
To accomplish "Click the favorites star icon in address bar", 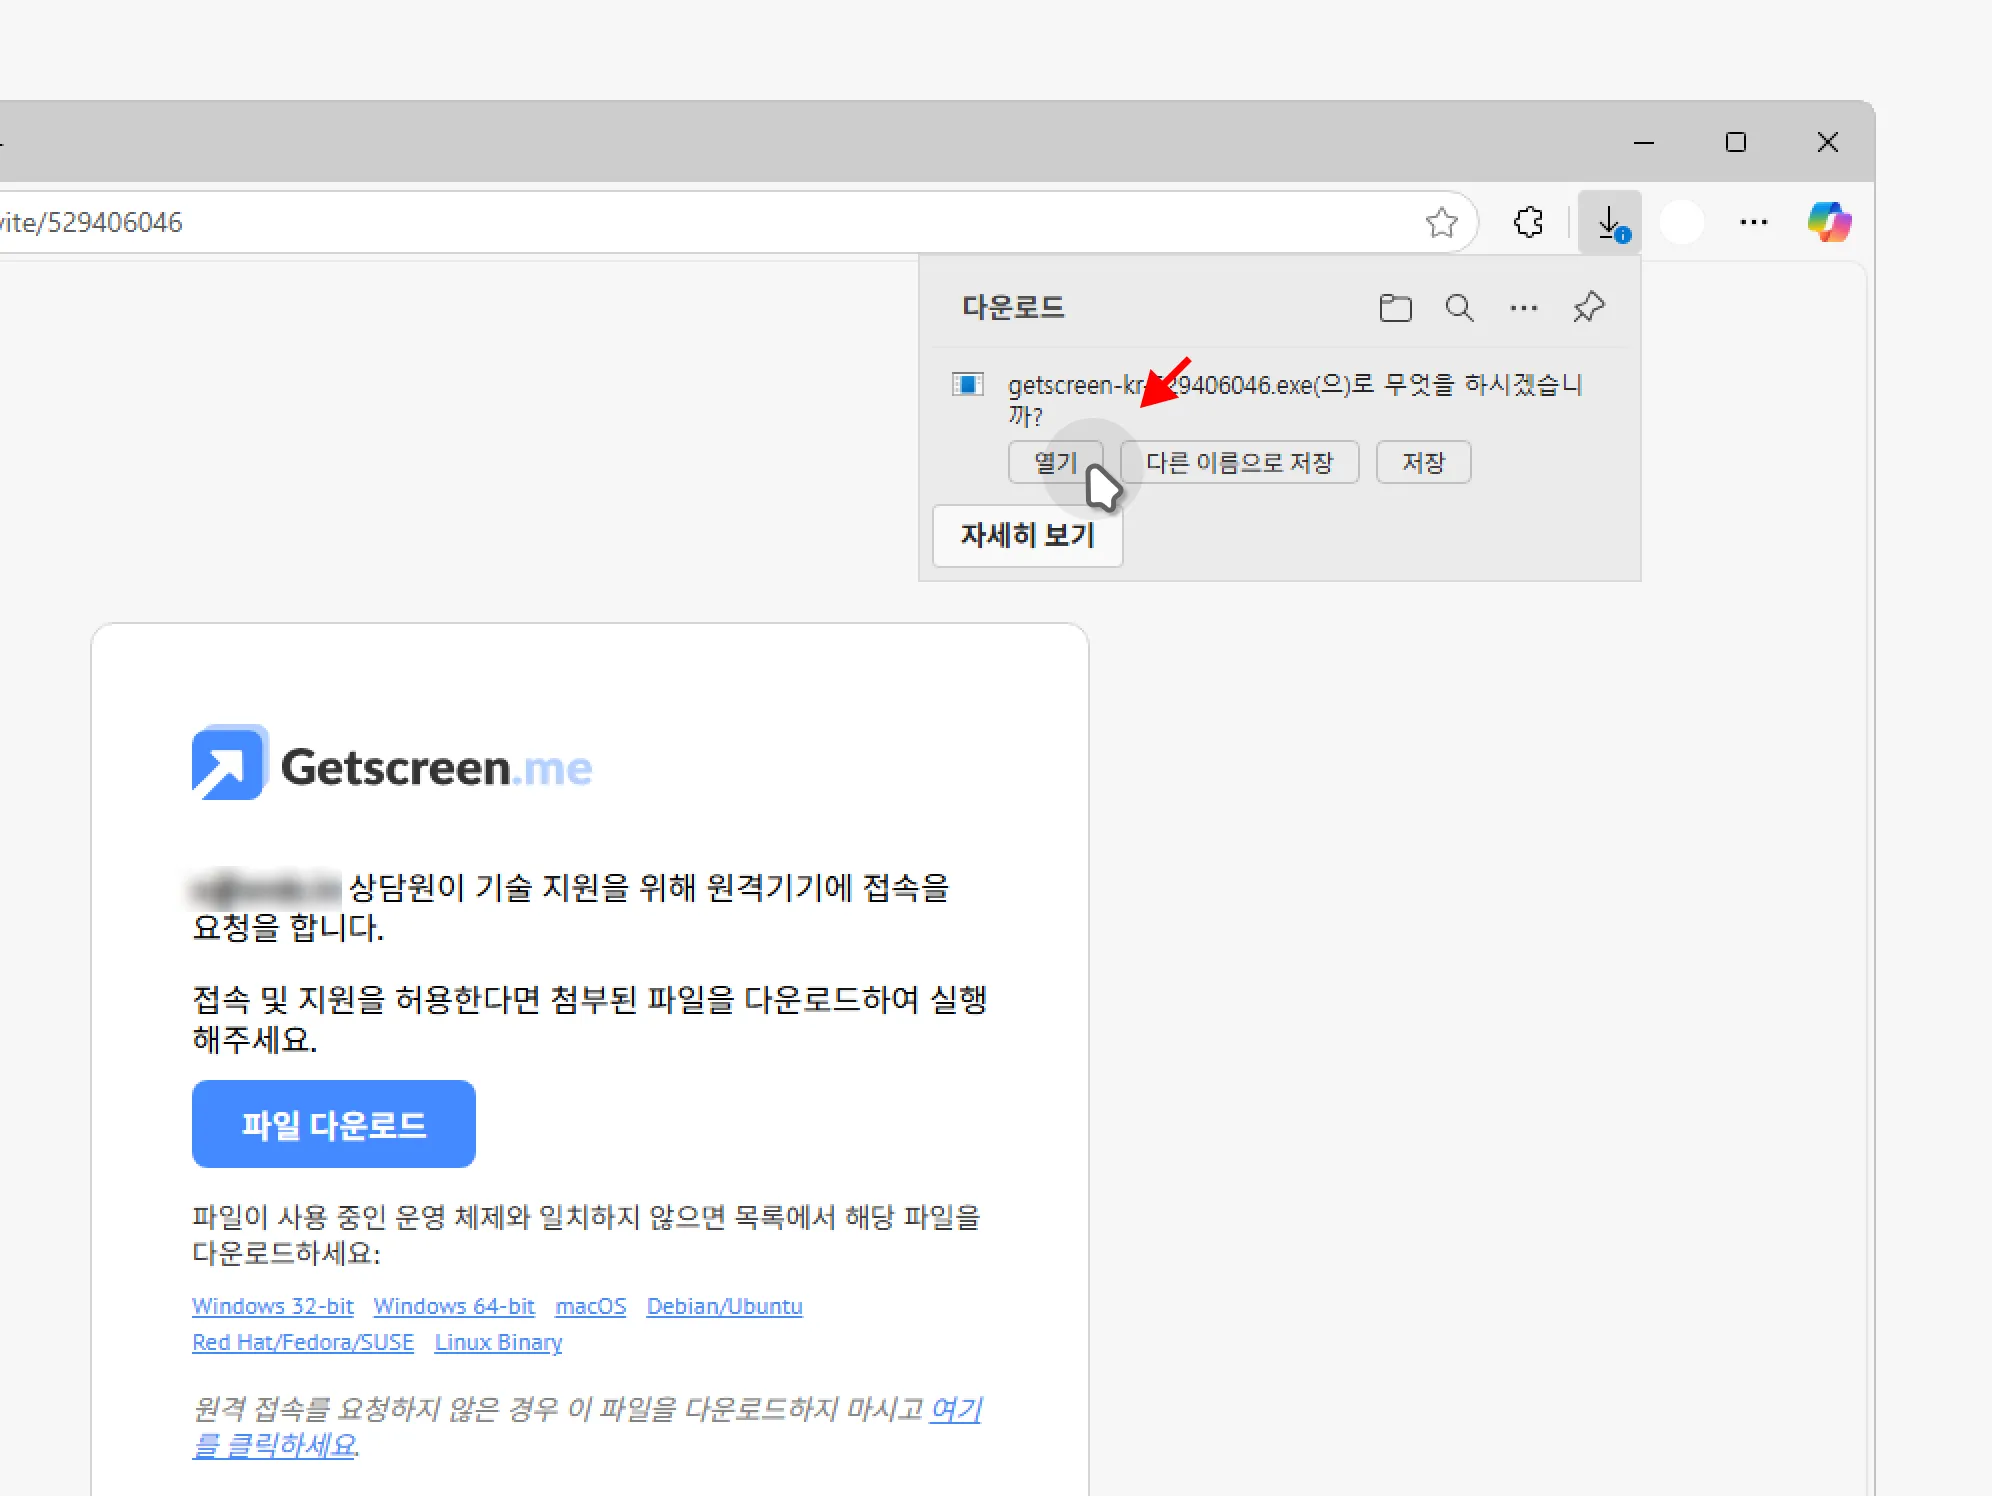I will click(x=1441, y=222).
